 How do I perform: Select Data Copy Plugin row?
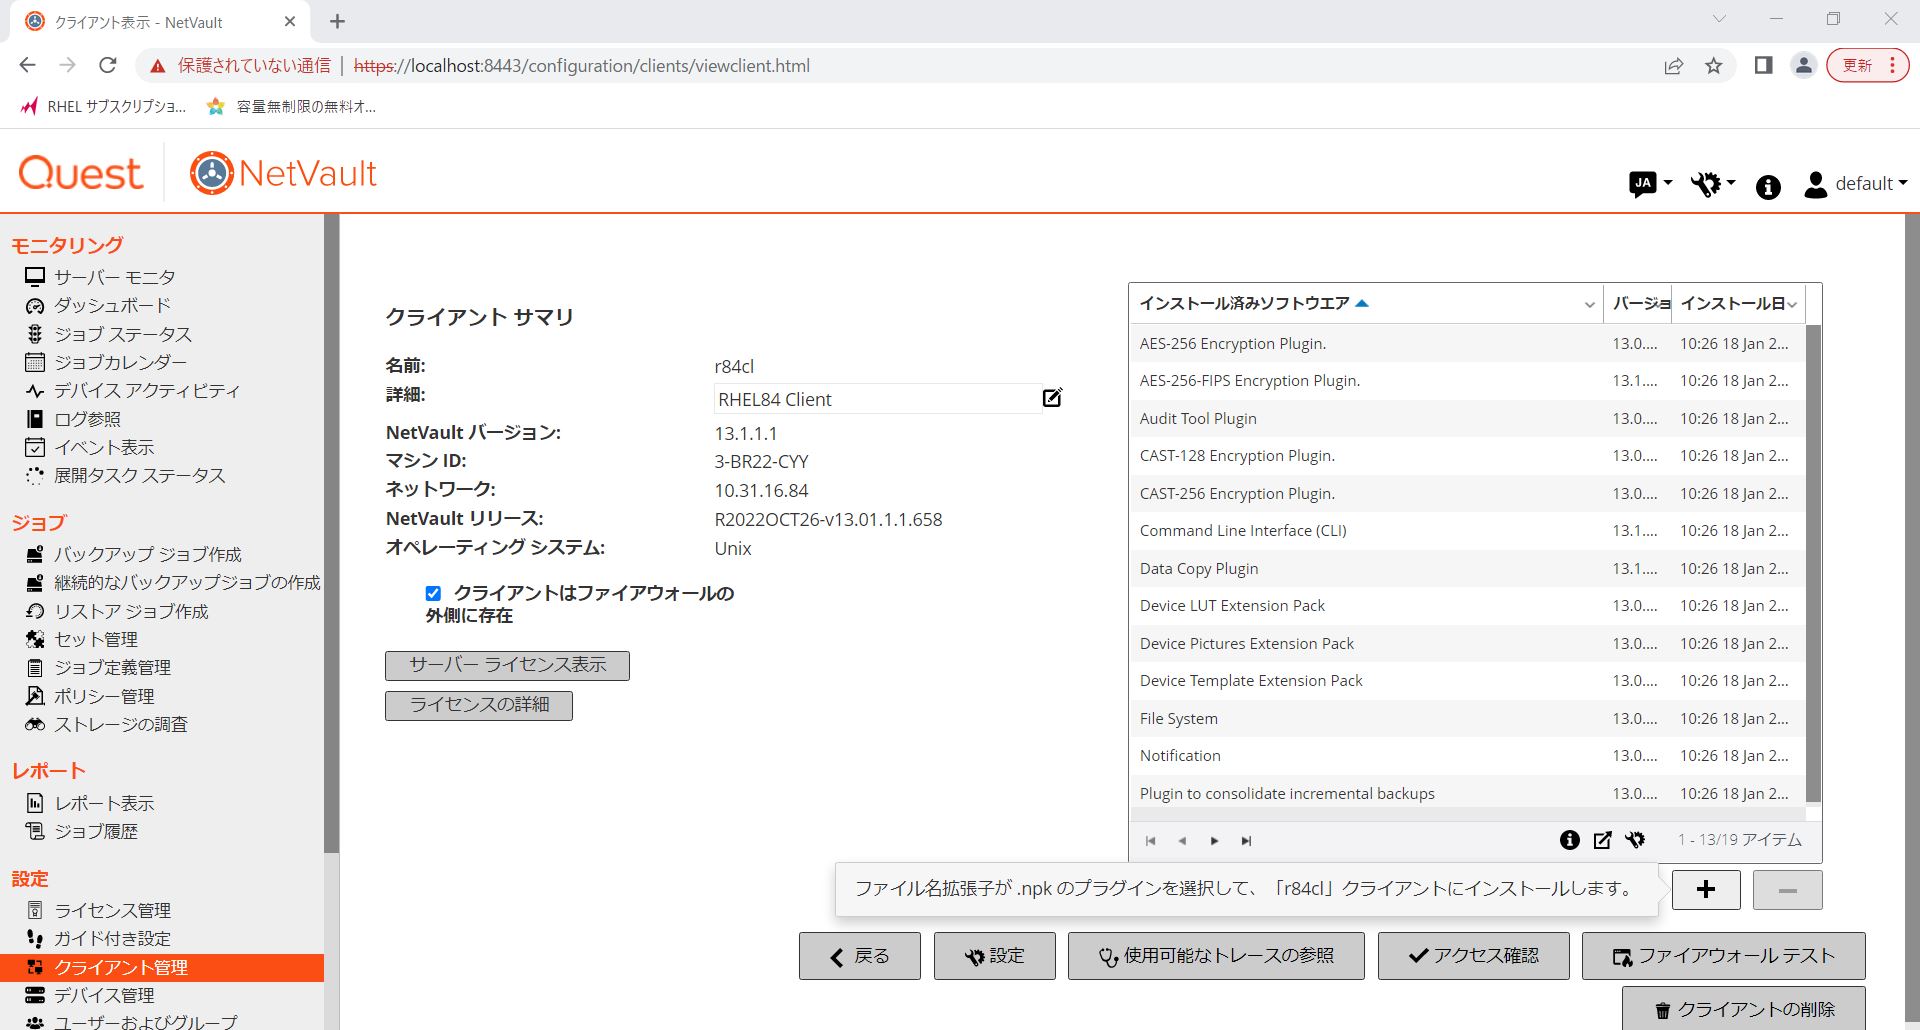click(x=1467, y=568)
